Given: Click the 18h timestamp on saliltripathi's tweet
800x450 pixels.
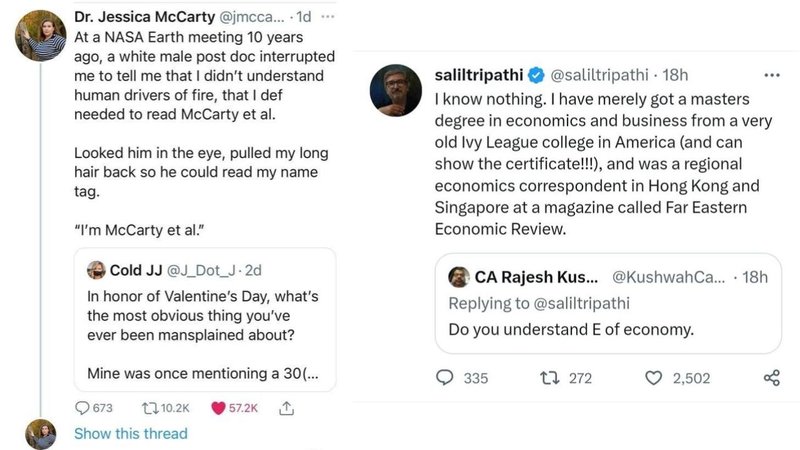Looking at the screenshot, I should (675, 75).
